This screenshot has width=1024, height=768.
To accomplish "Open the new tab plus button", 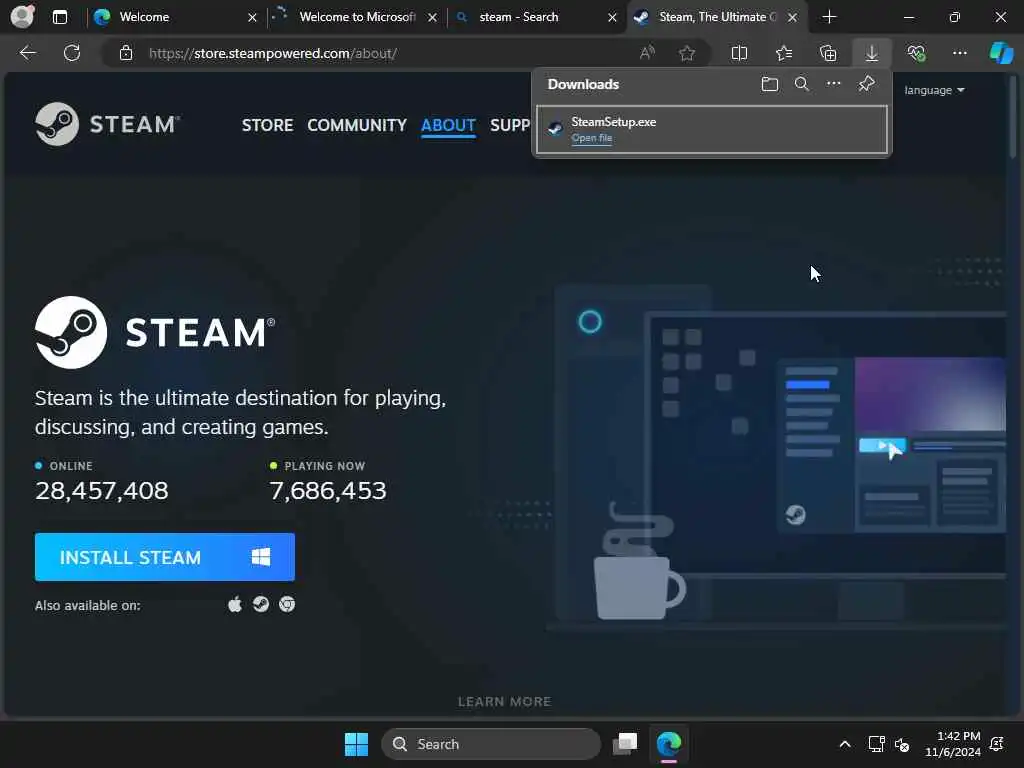I will coord(829,17).
